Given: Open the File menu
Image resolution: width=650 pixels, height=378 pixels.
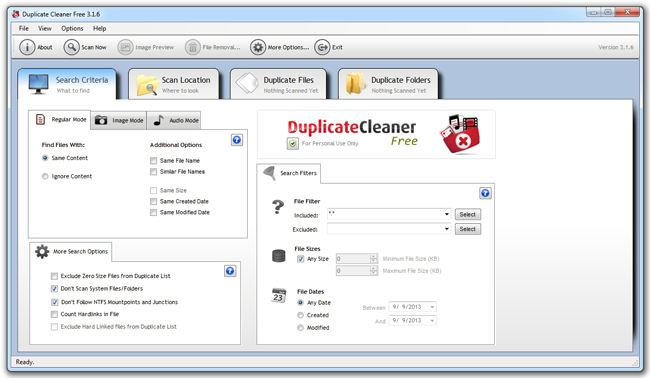Looking at the screenshot, I should [24, 28].
